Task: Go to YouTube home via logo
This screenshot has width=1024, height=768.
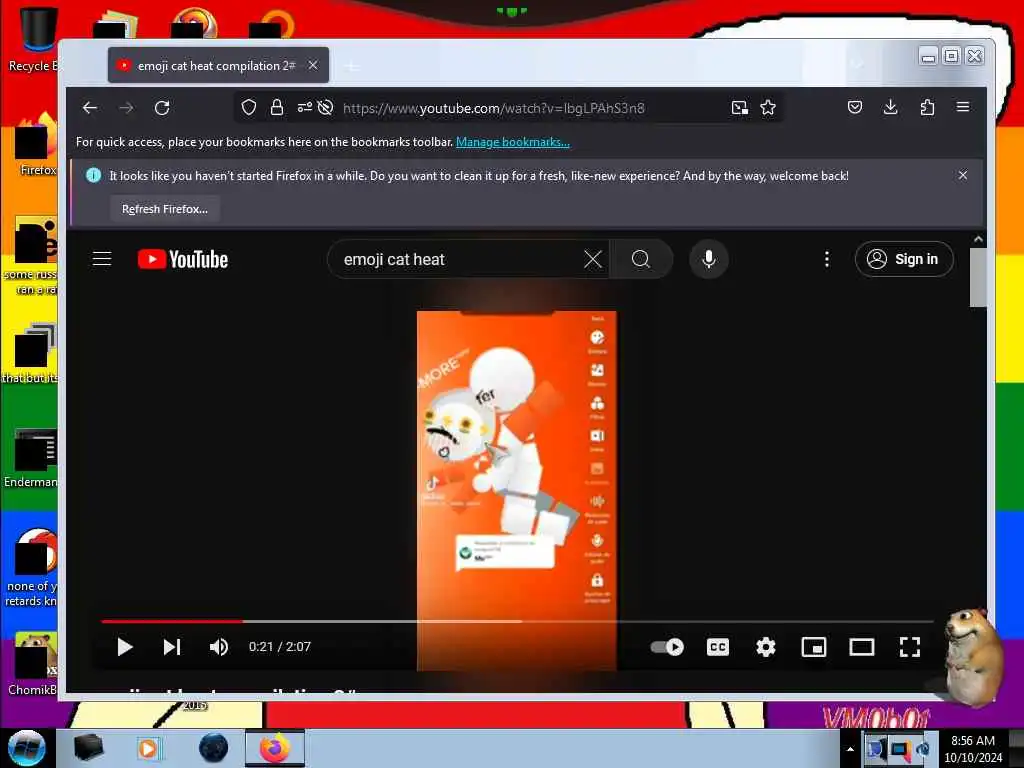Action: (183, 259)
